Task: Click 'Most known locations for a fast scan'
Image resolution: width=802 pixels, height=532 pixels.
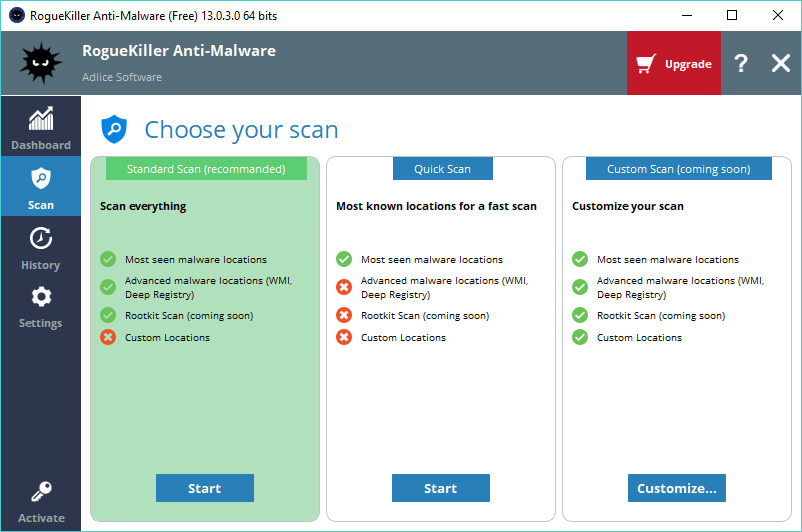Action: click(x=436, y=206)
